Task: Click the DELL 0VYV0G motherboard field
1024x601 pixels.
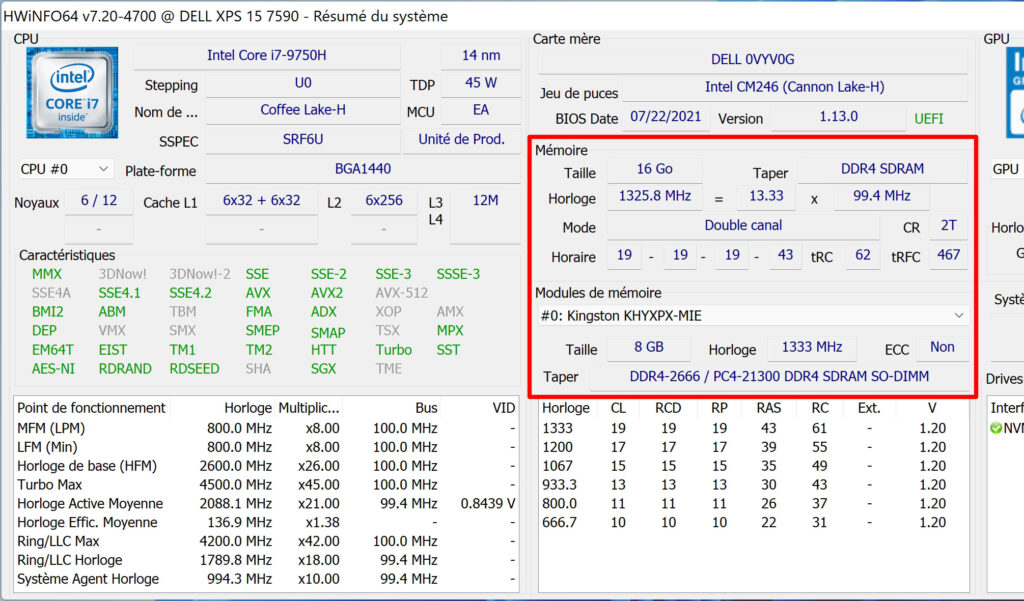Action: click(752, 60)
